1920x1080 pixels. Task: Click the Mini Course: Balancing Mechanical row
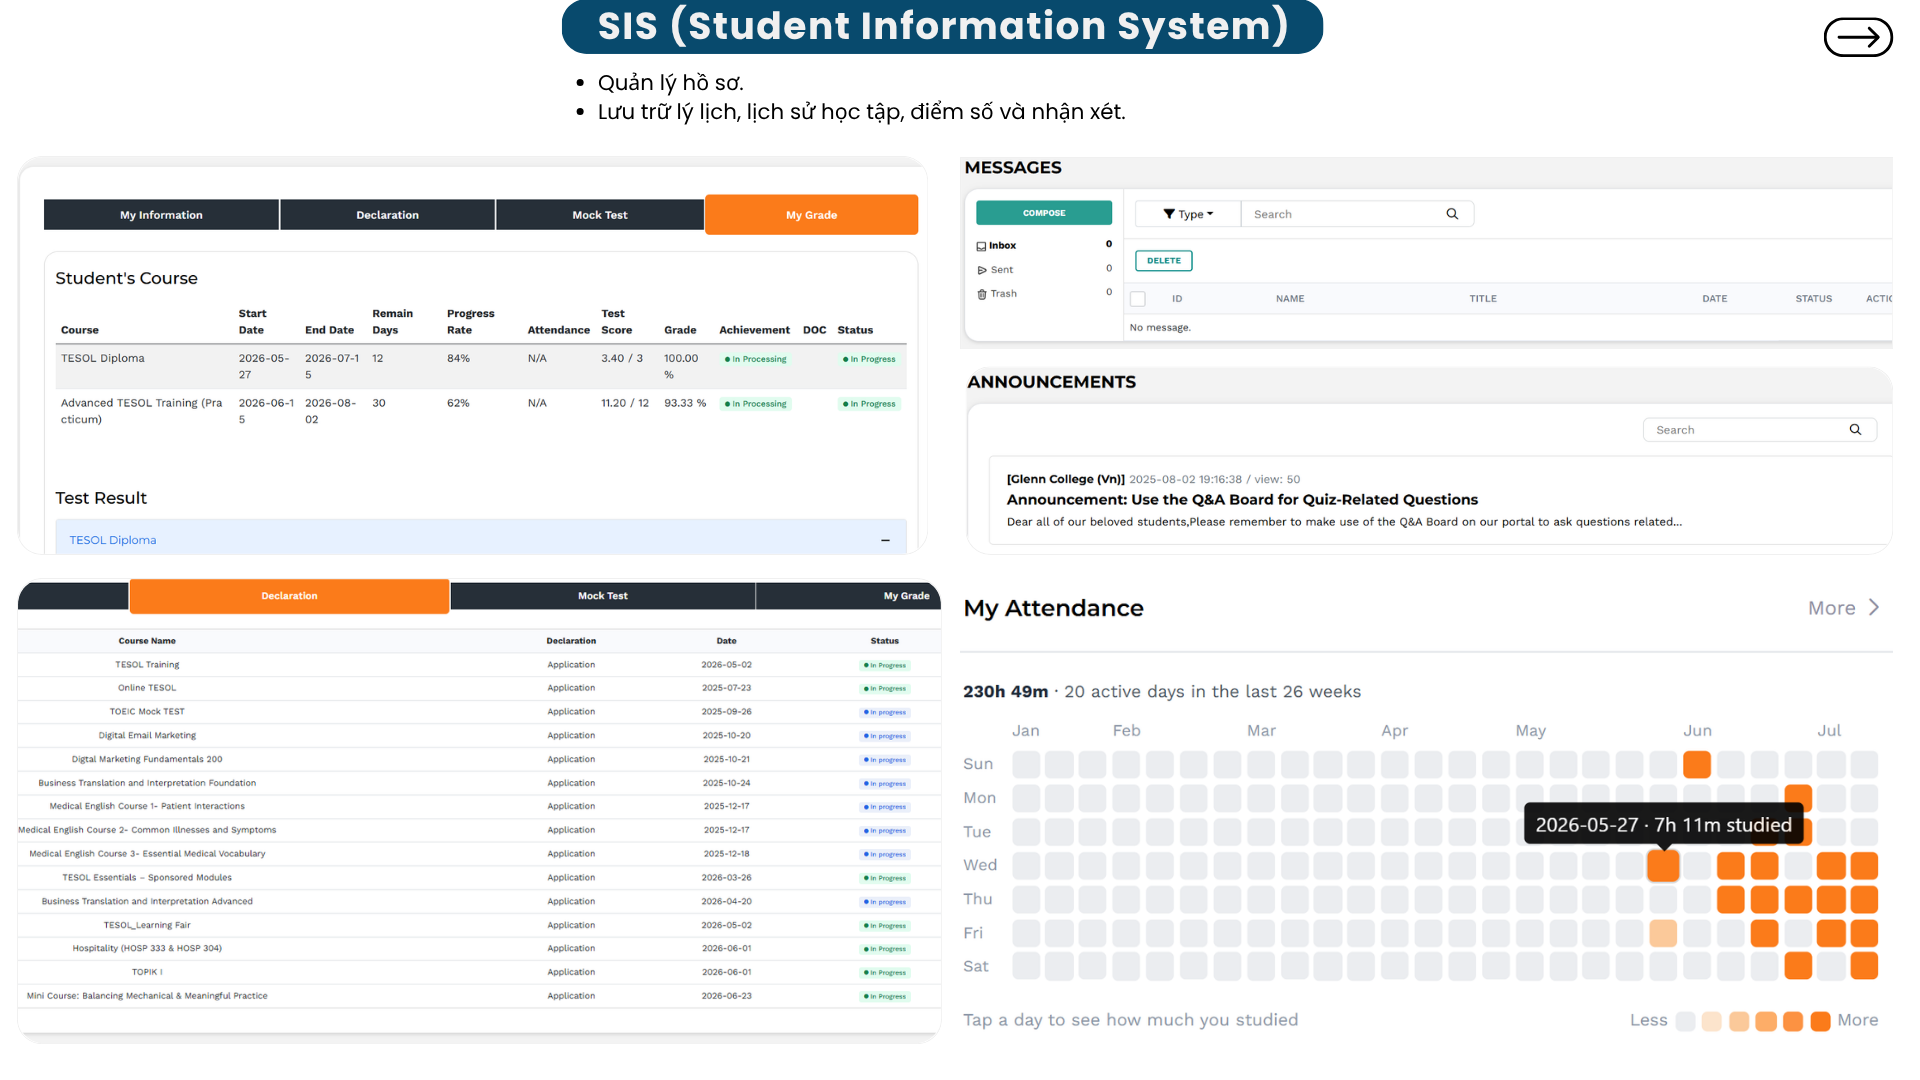pyautogui.click(x=479, y=996)
